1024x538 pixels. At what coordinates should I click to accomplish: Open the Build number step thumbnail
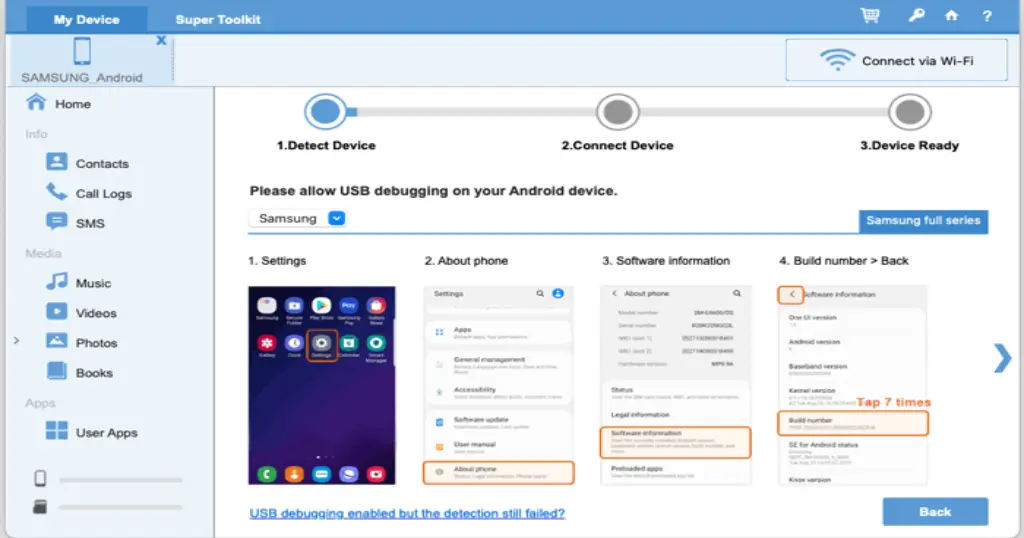852,385
